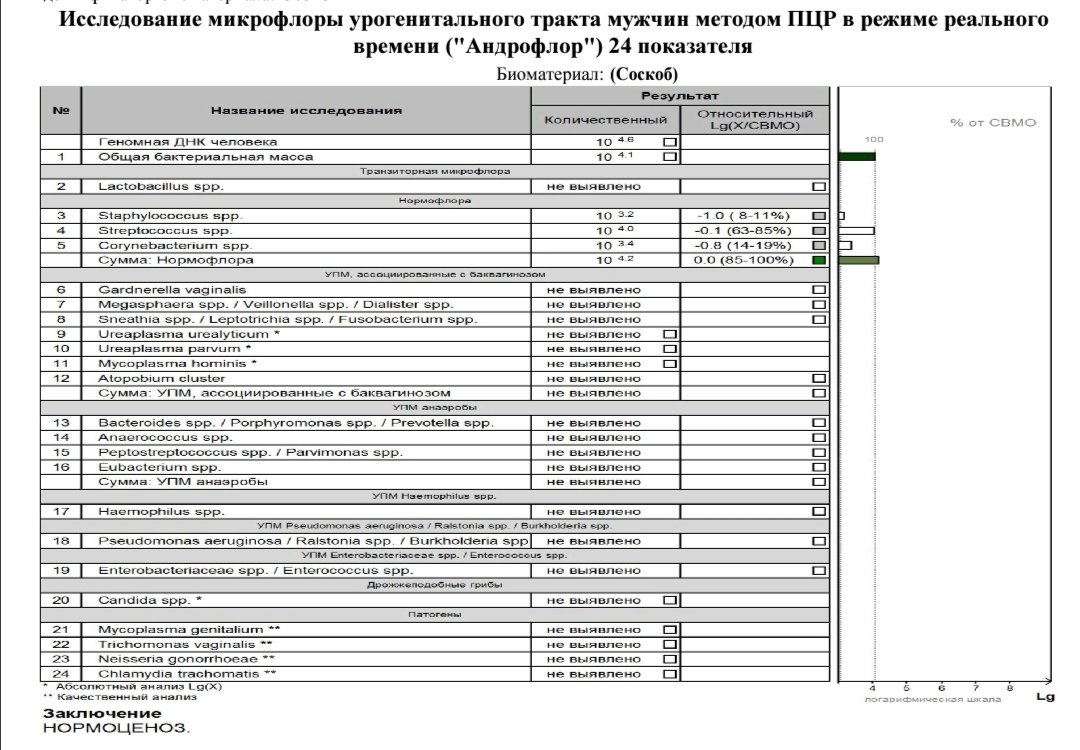The width and height of the screenshot is (1080, 750).
Task: Click the "Патогены" section heading
Action: (x=435, y=614)
